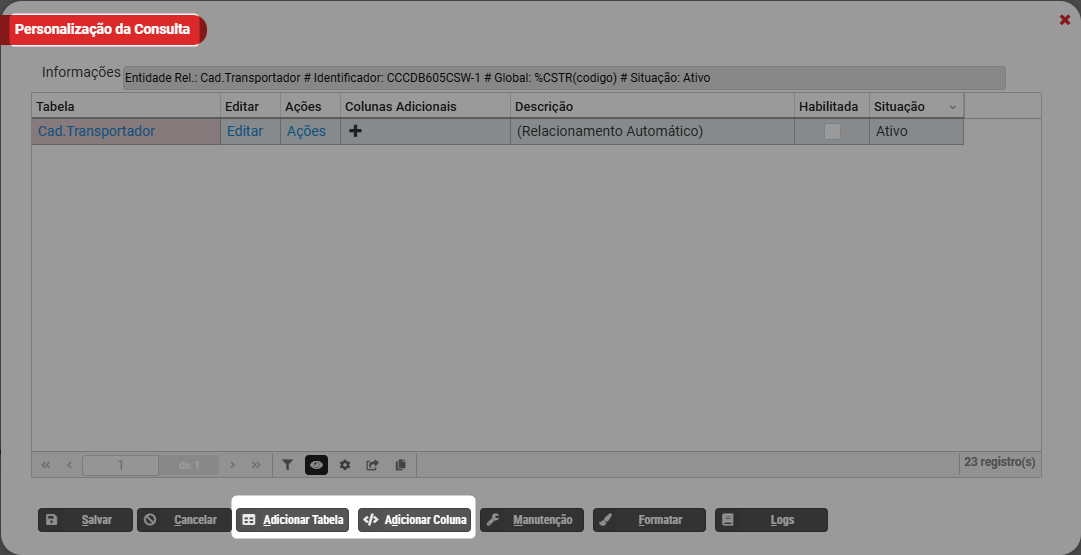
Task: Open the Ações menu for Cad.Transportador
Action: (306, 131)
